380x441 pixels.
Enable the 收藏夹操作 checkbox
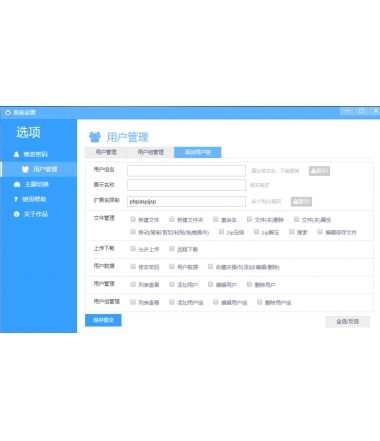[x=210, y=266]
